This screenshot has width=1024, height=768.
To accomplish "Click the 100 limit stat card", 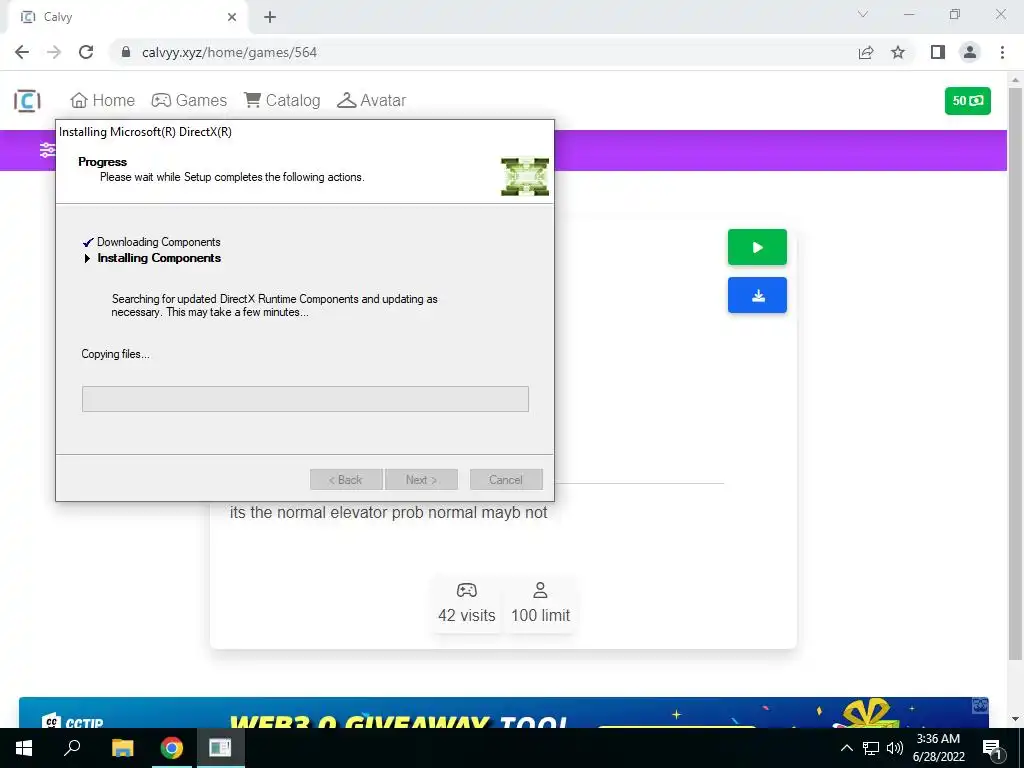I will pos(540,603).
